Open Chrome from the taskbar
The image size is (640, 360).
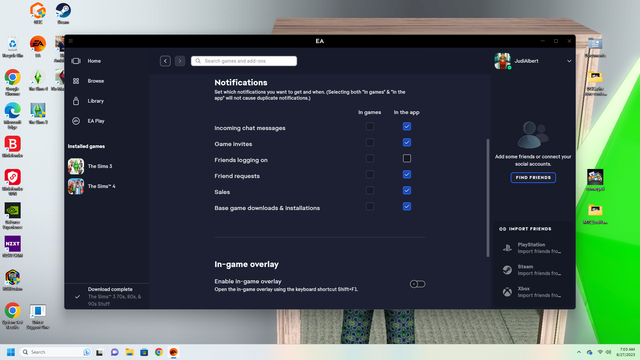click(159, 352)
